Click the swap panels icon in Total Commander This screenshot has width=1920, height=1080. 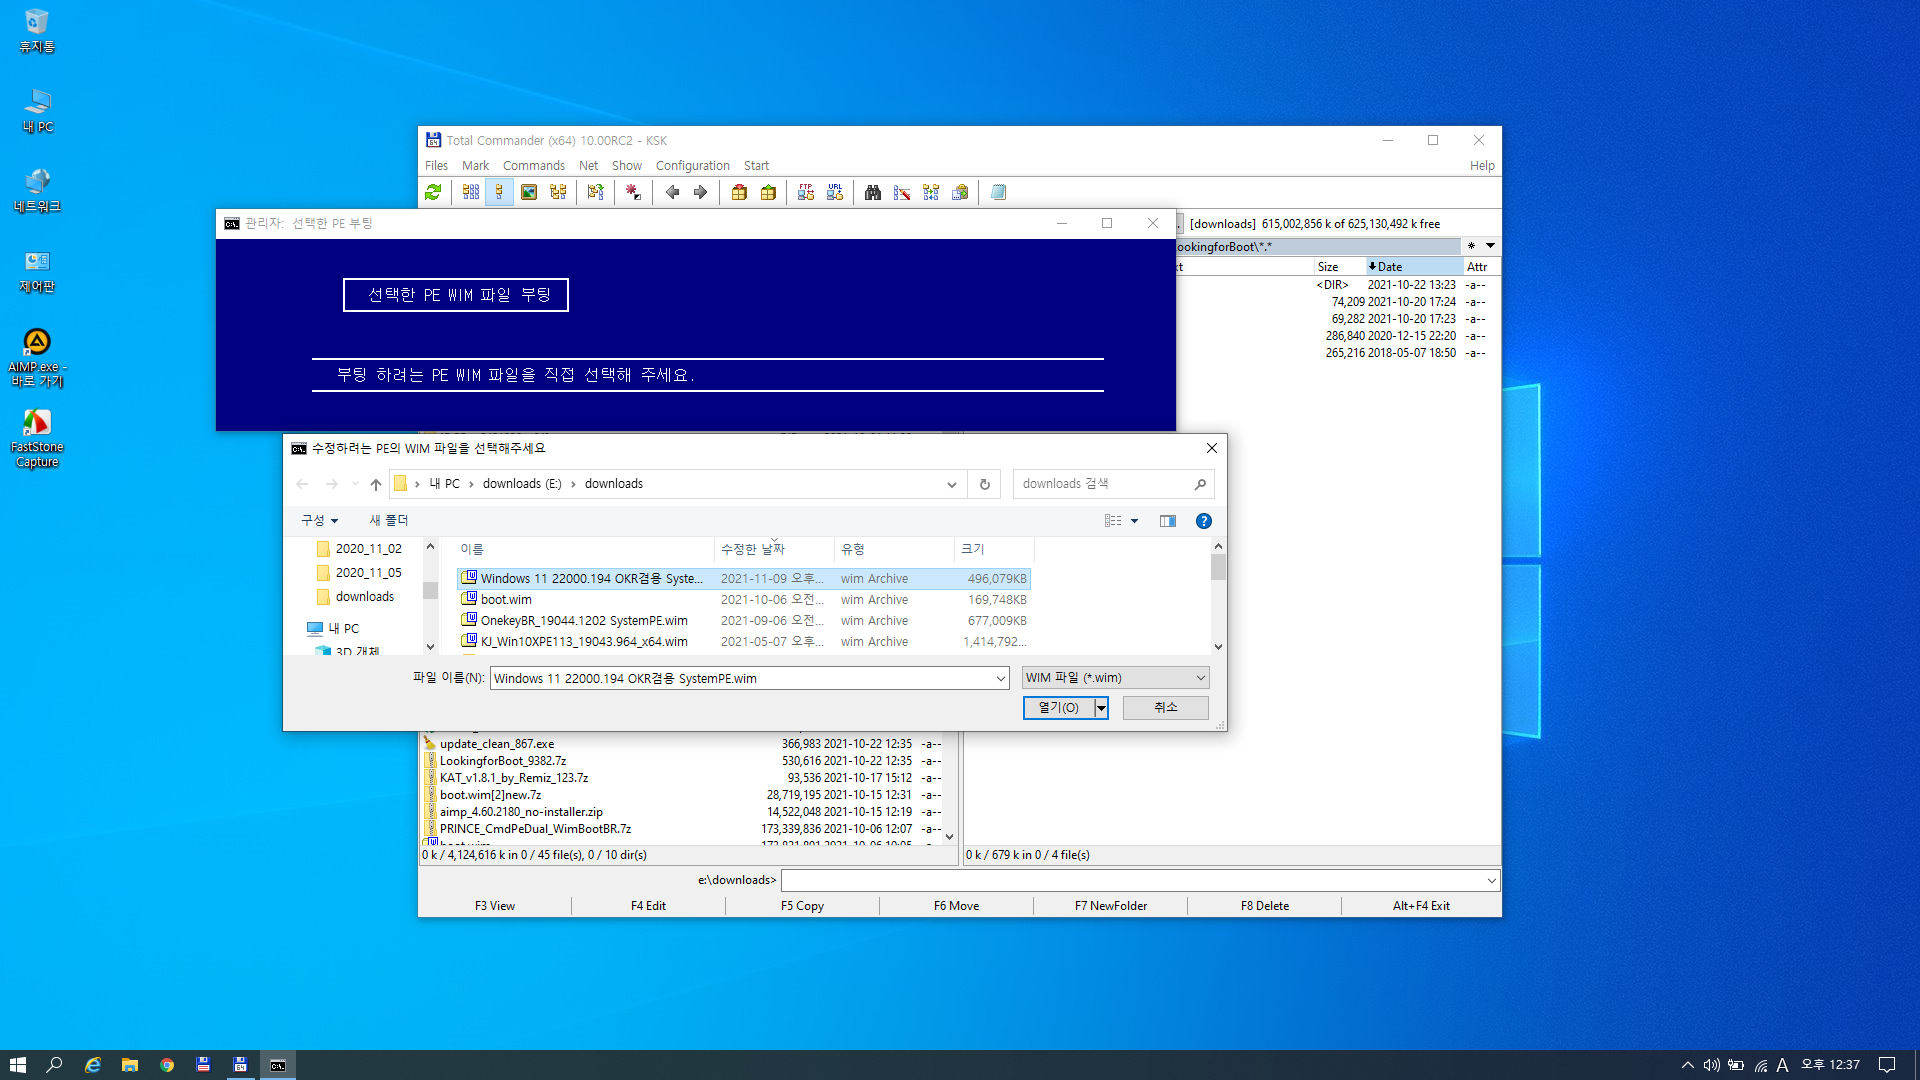596,192
